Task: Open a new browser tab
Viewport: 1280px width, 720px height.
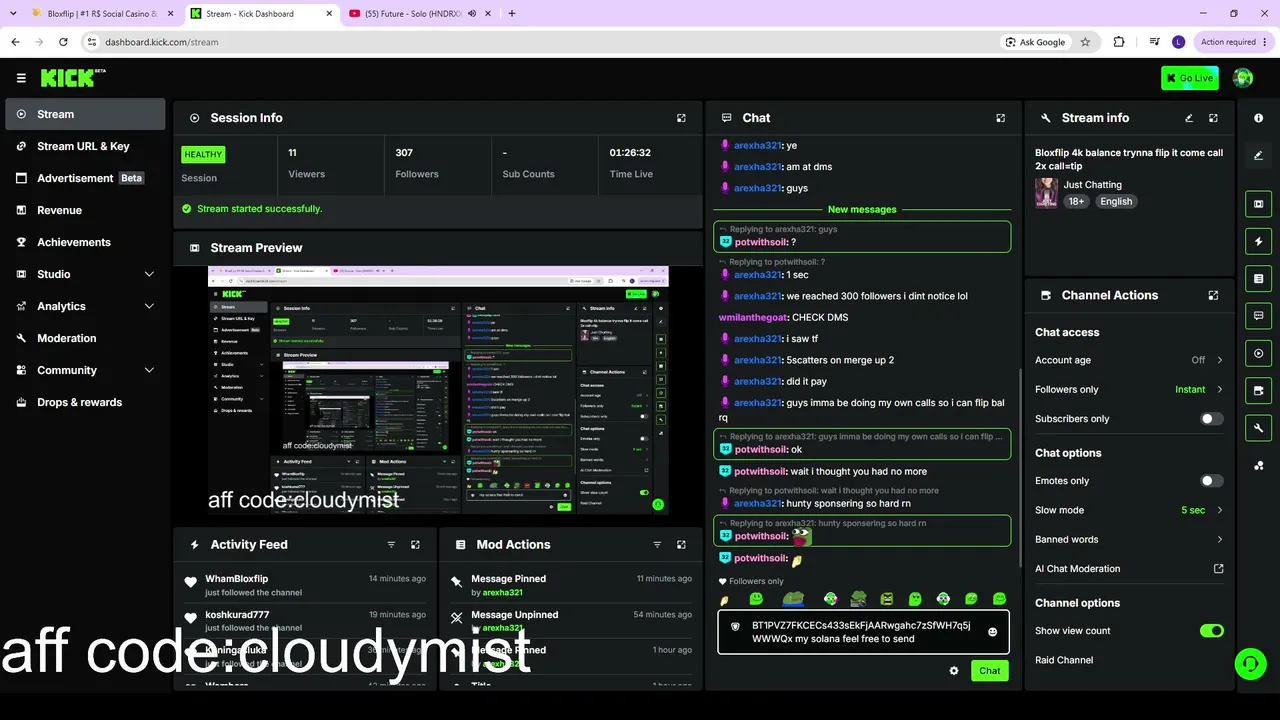Action: [x=512, y=14]
